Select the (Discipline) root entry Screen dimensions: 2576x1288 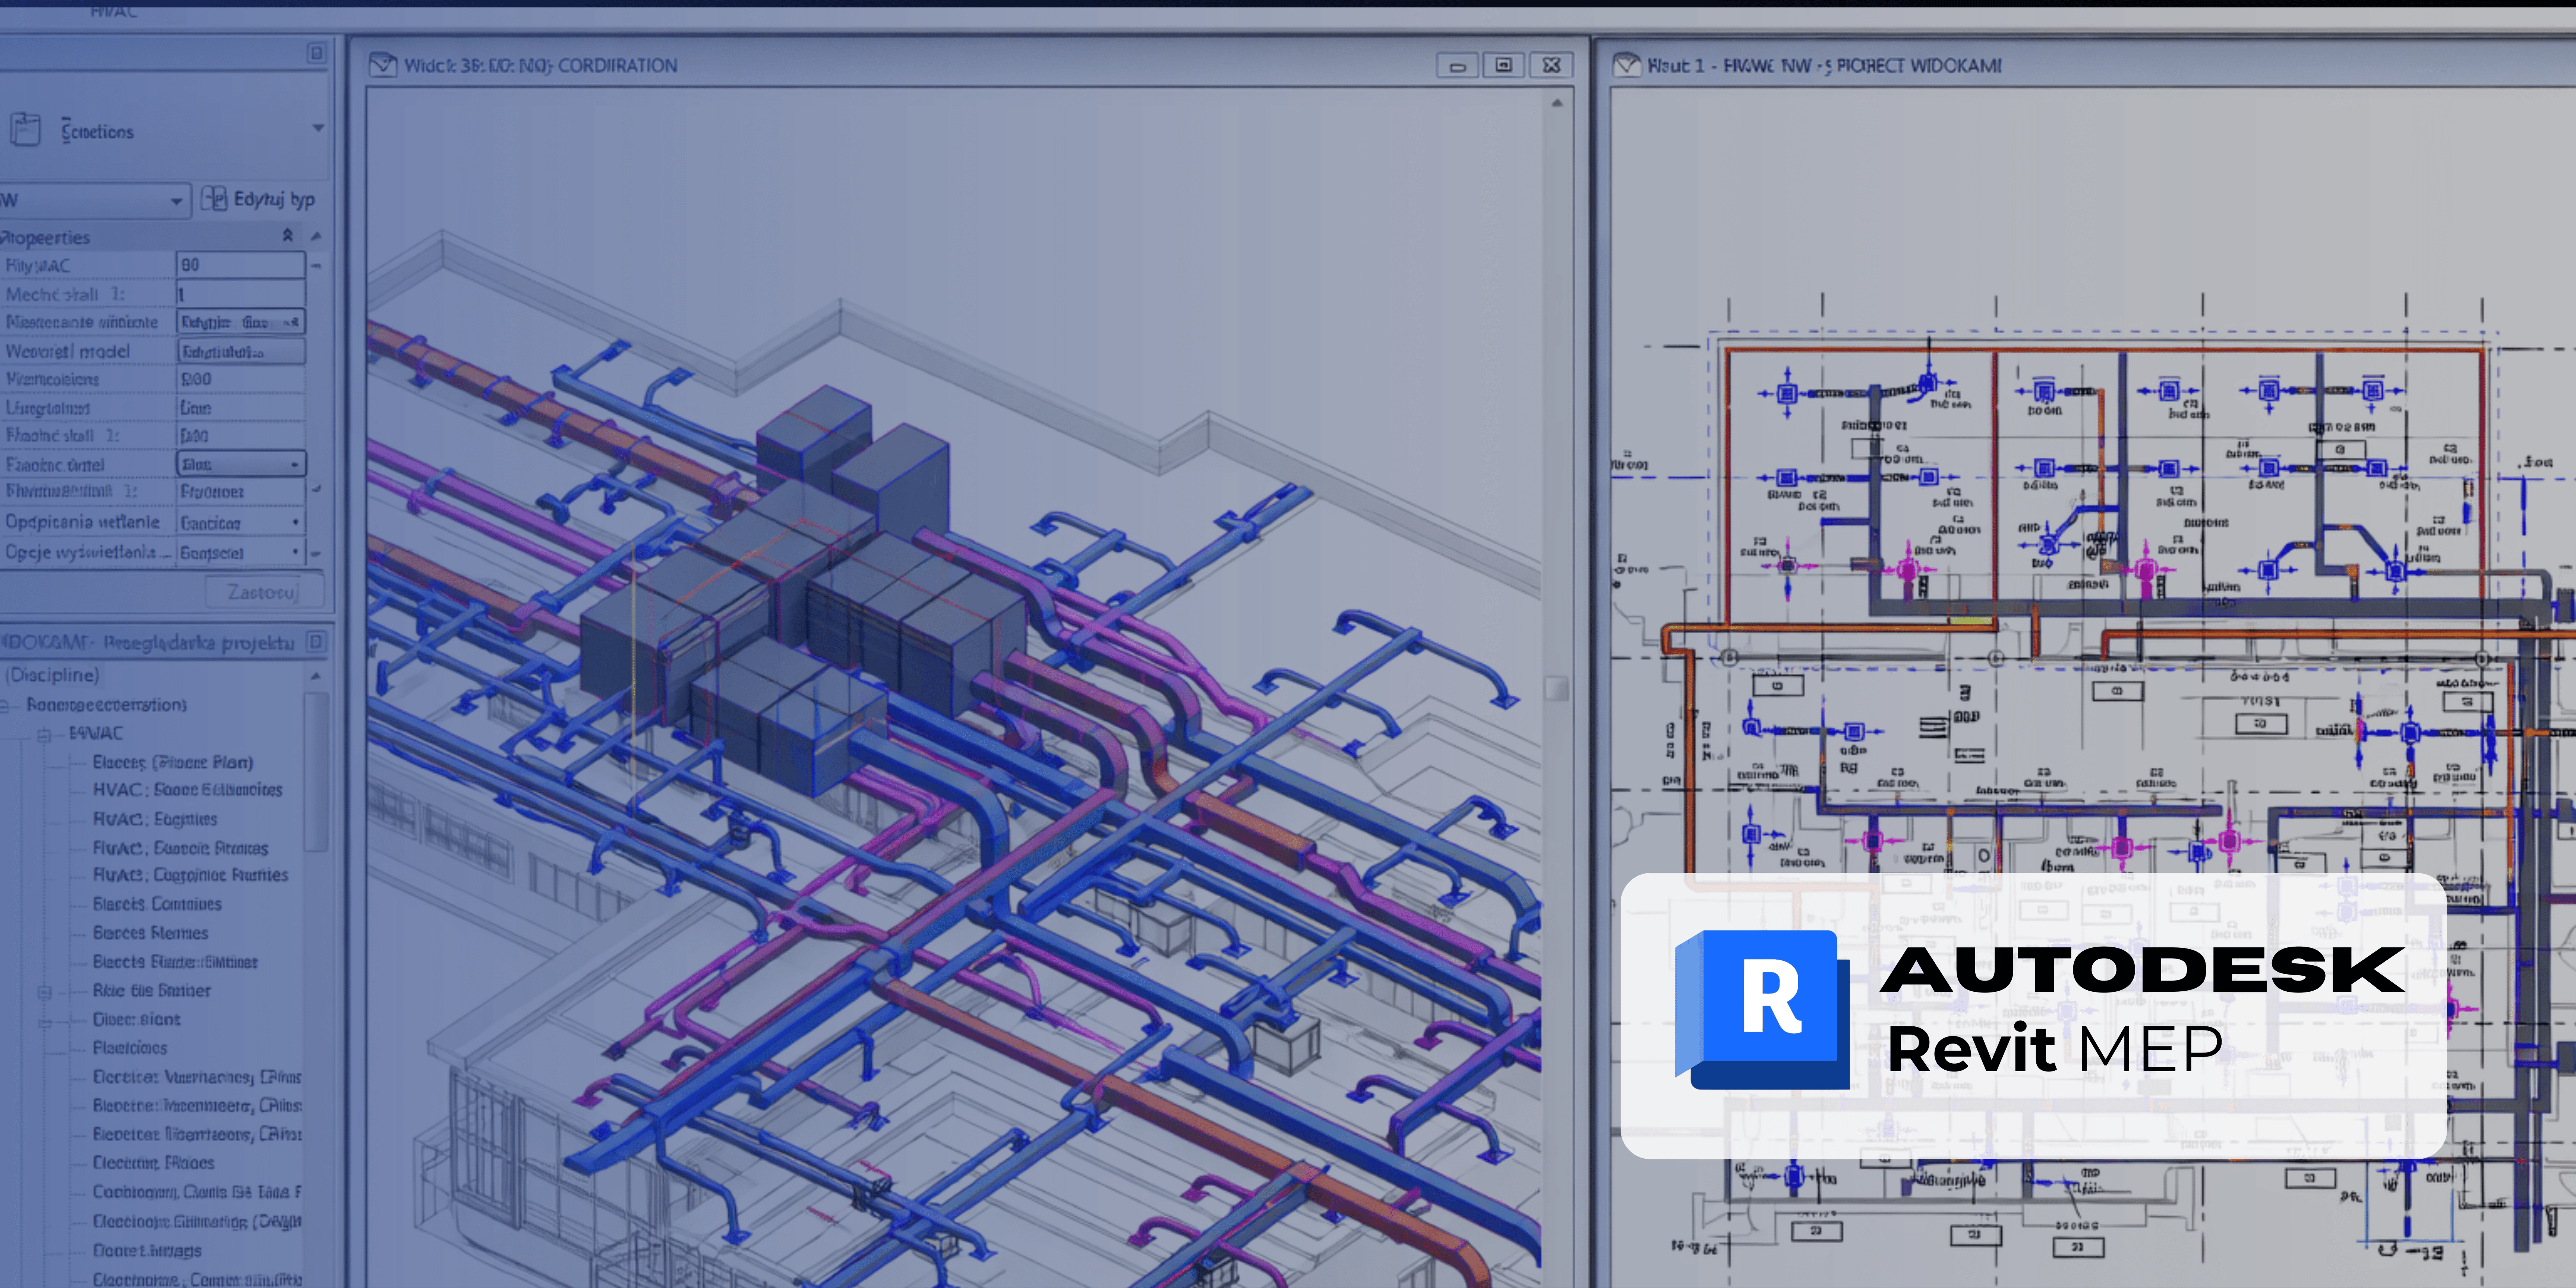[53, 675]
